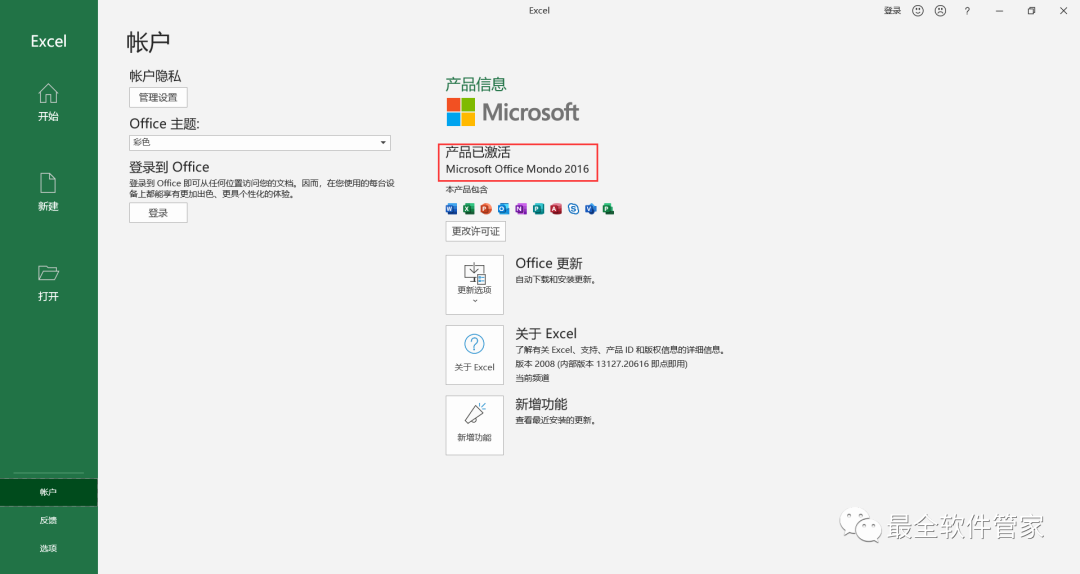Click the 管理设置 privacy button
The image size is (1080, 574).
tap(158, 97)
